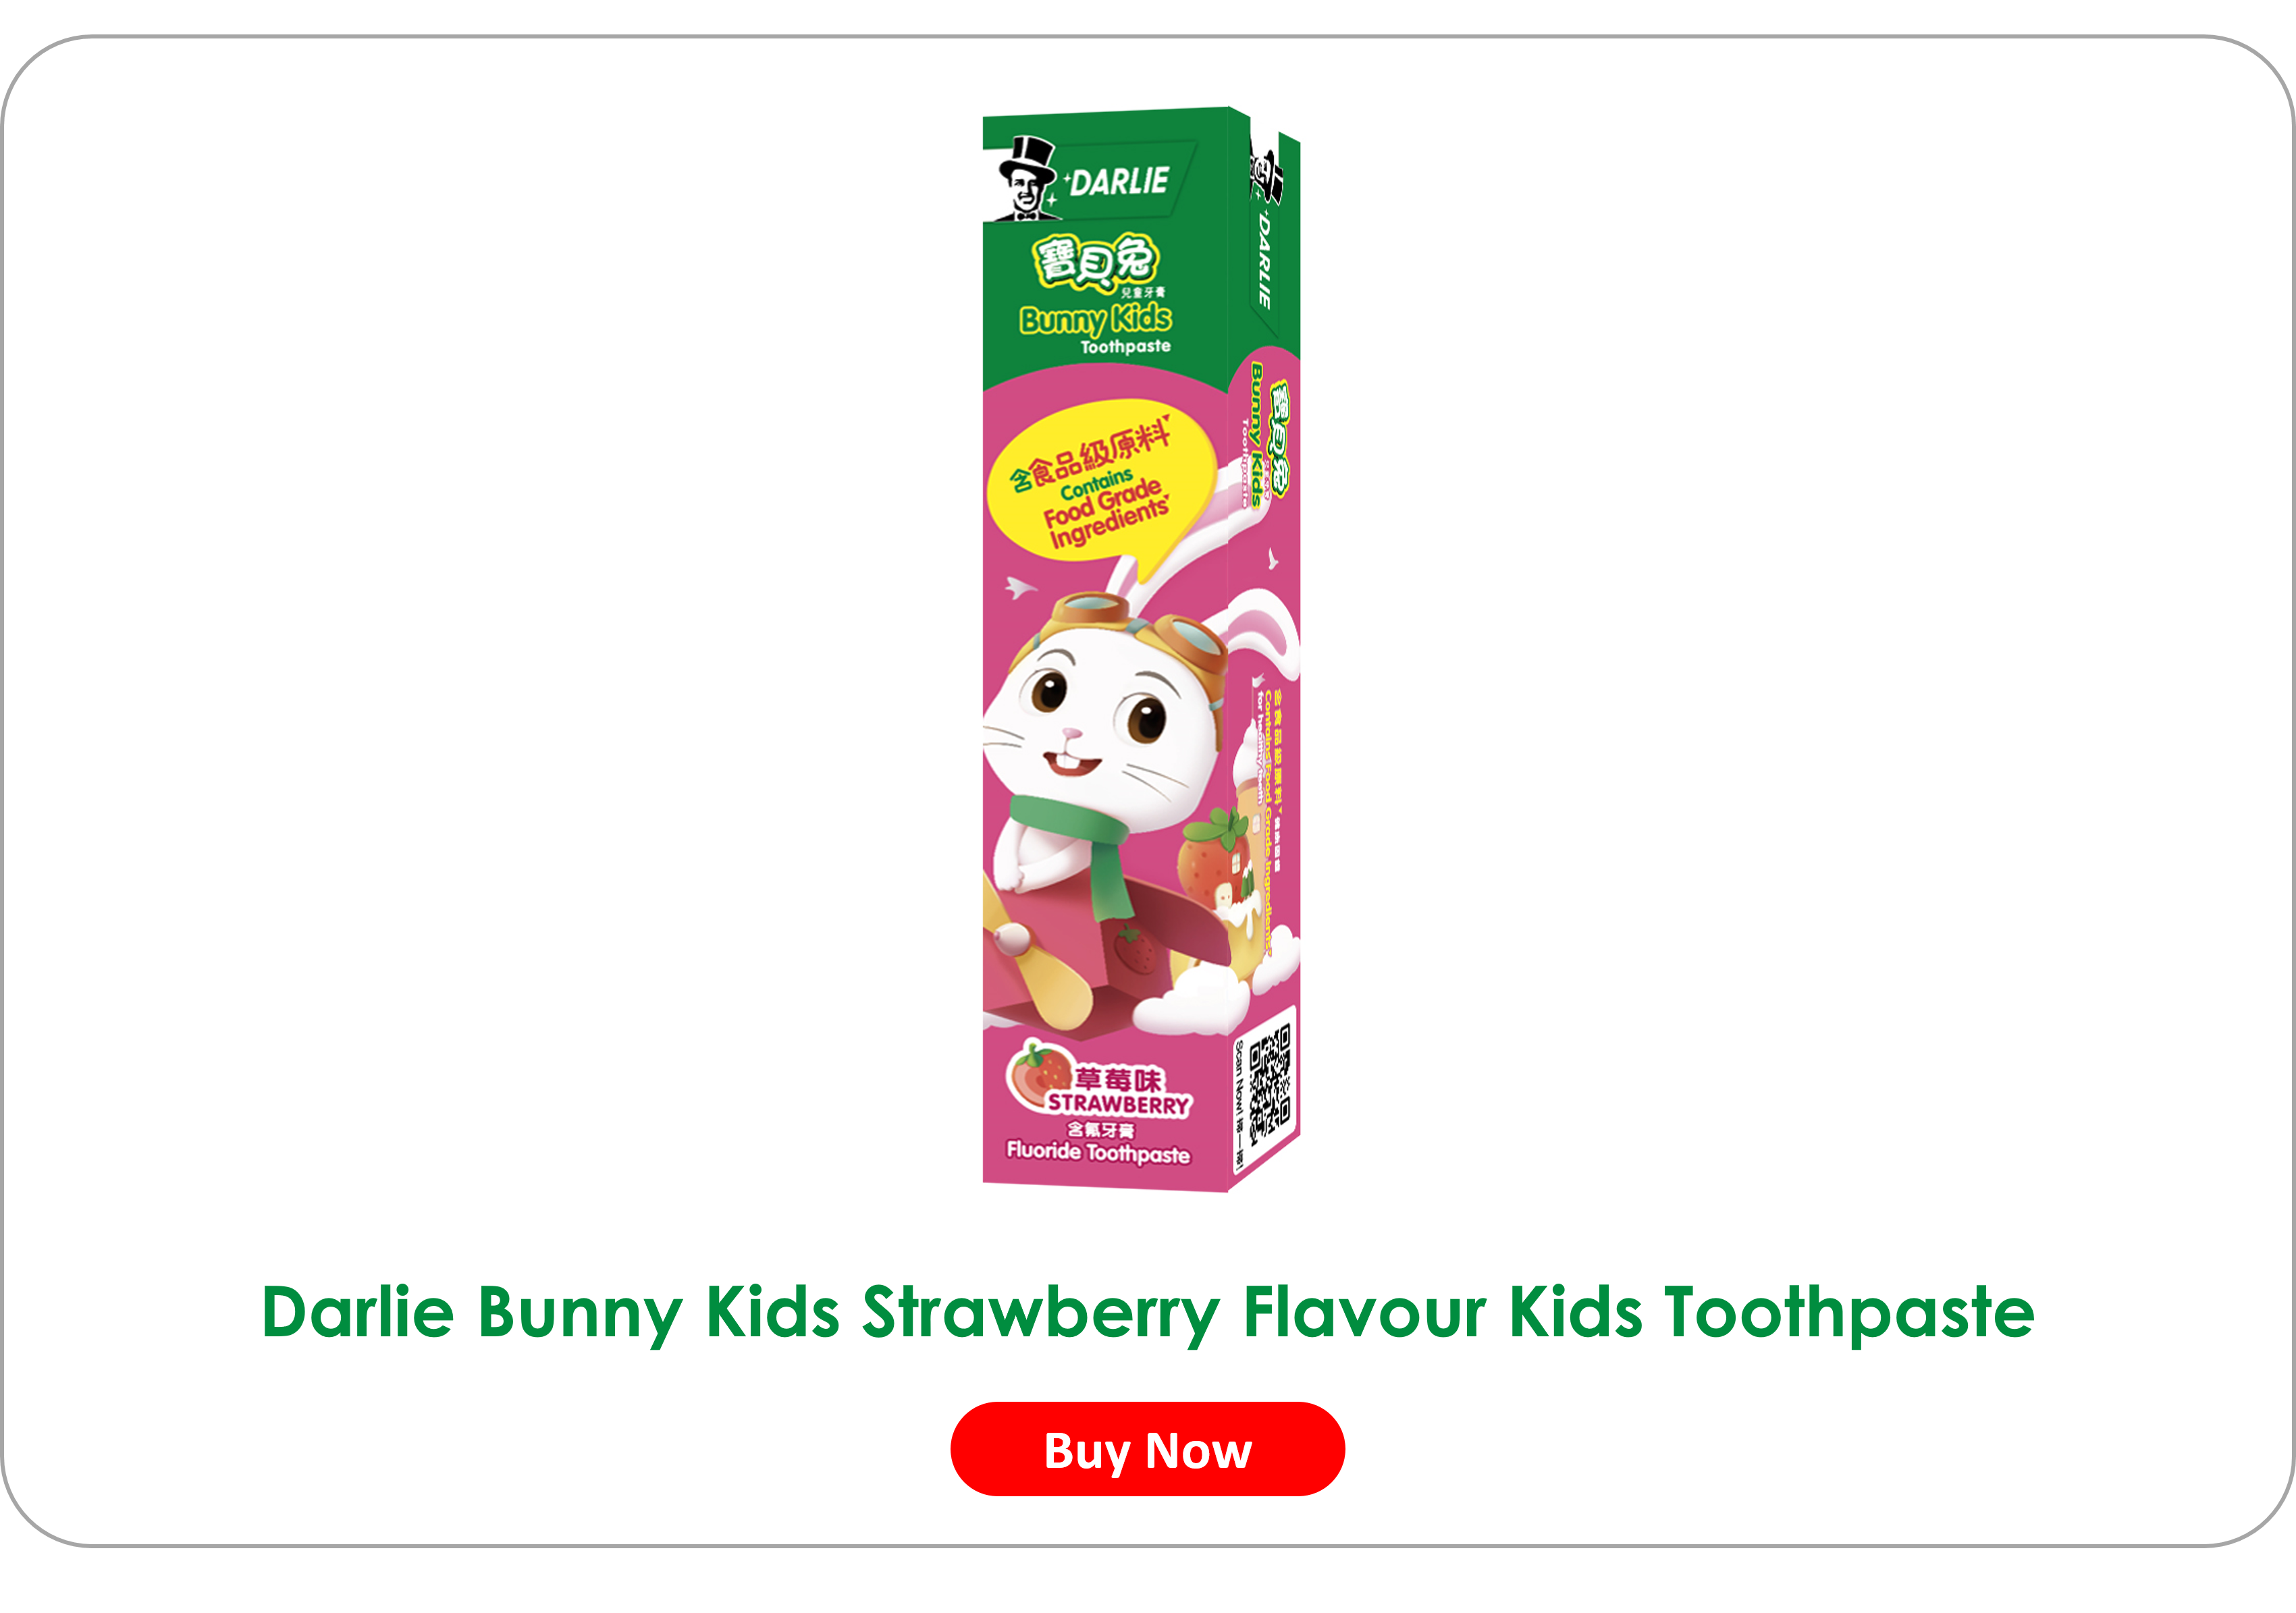This screenshot has height=1613, width=2296.
Task: Click the vertical DARLIE text on side panel
Action: point(1264,258)
